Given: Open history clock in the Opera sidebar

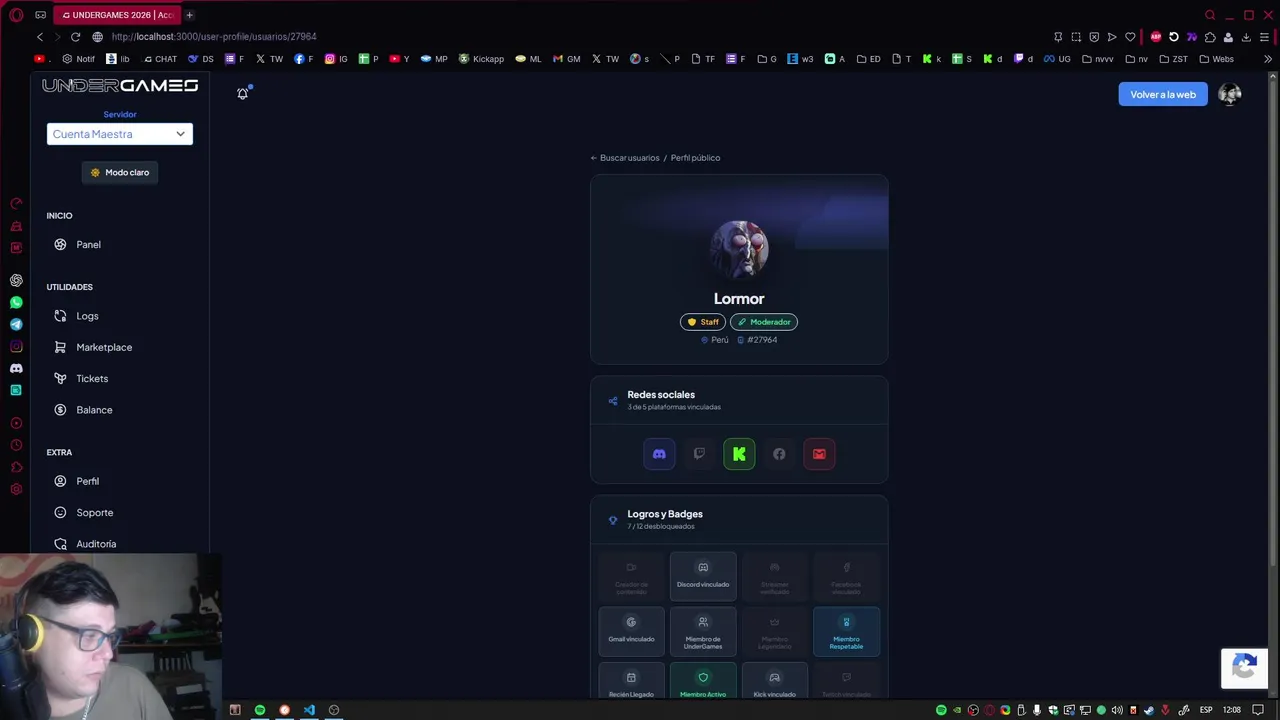Looking at the screenshot, I should 16,445.
